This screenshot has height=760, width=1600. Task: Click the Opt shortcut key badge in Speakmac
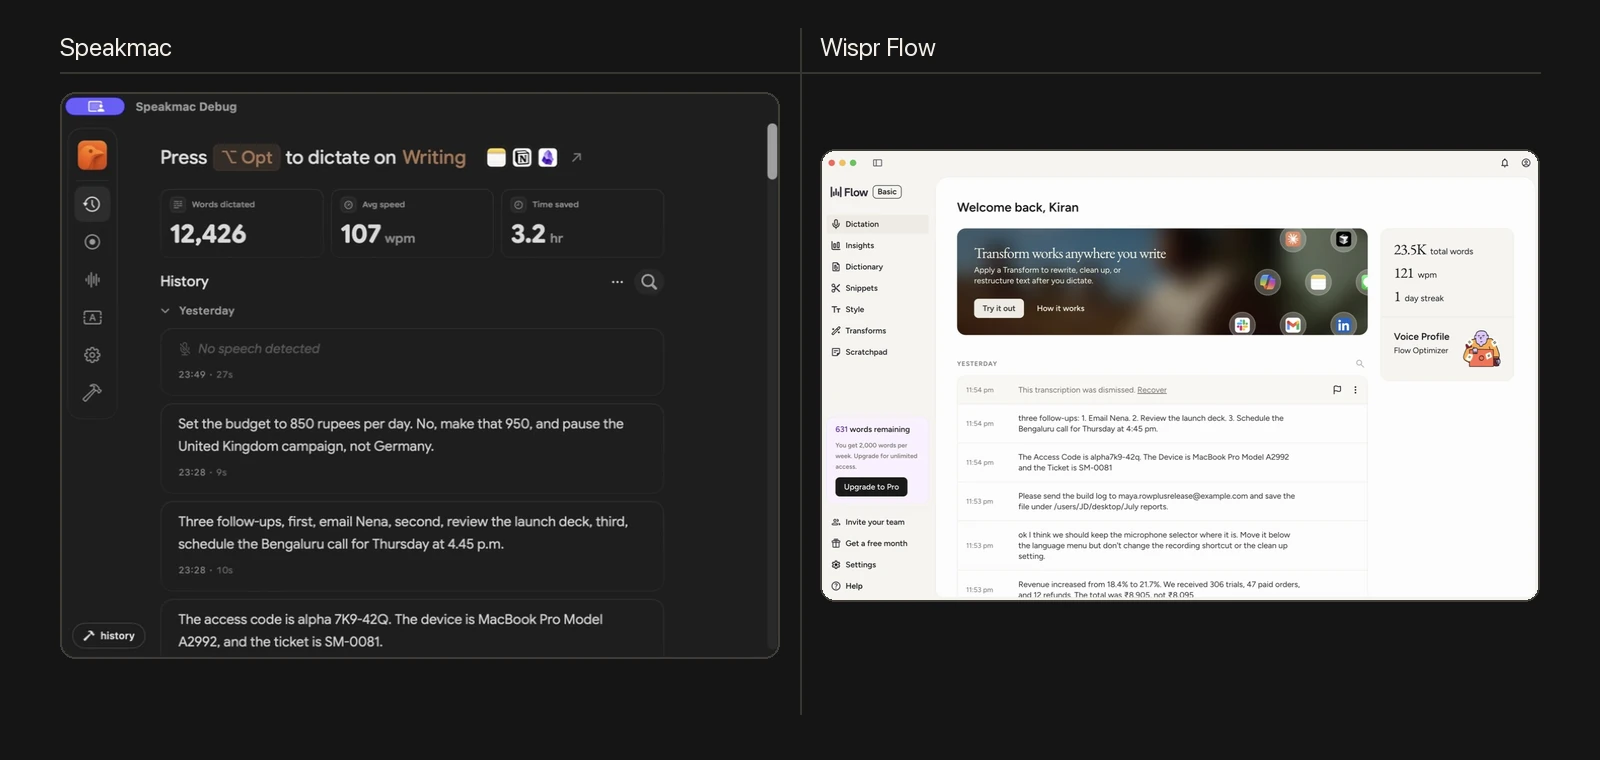point(246,157)
